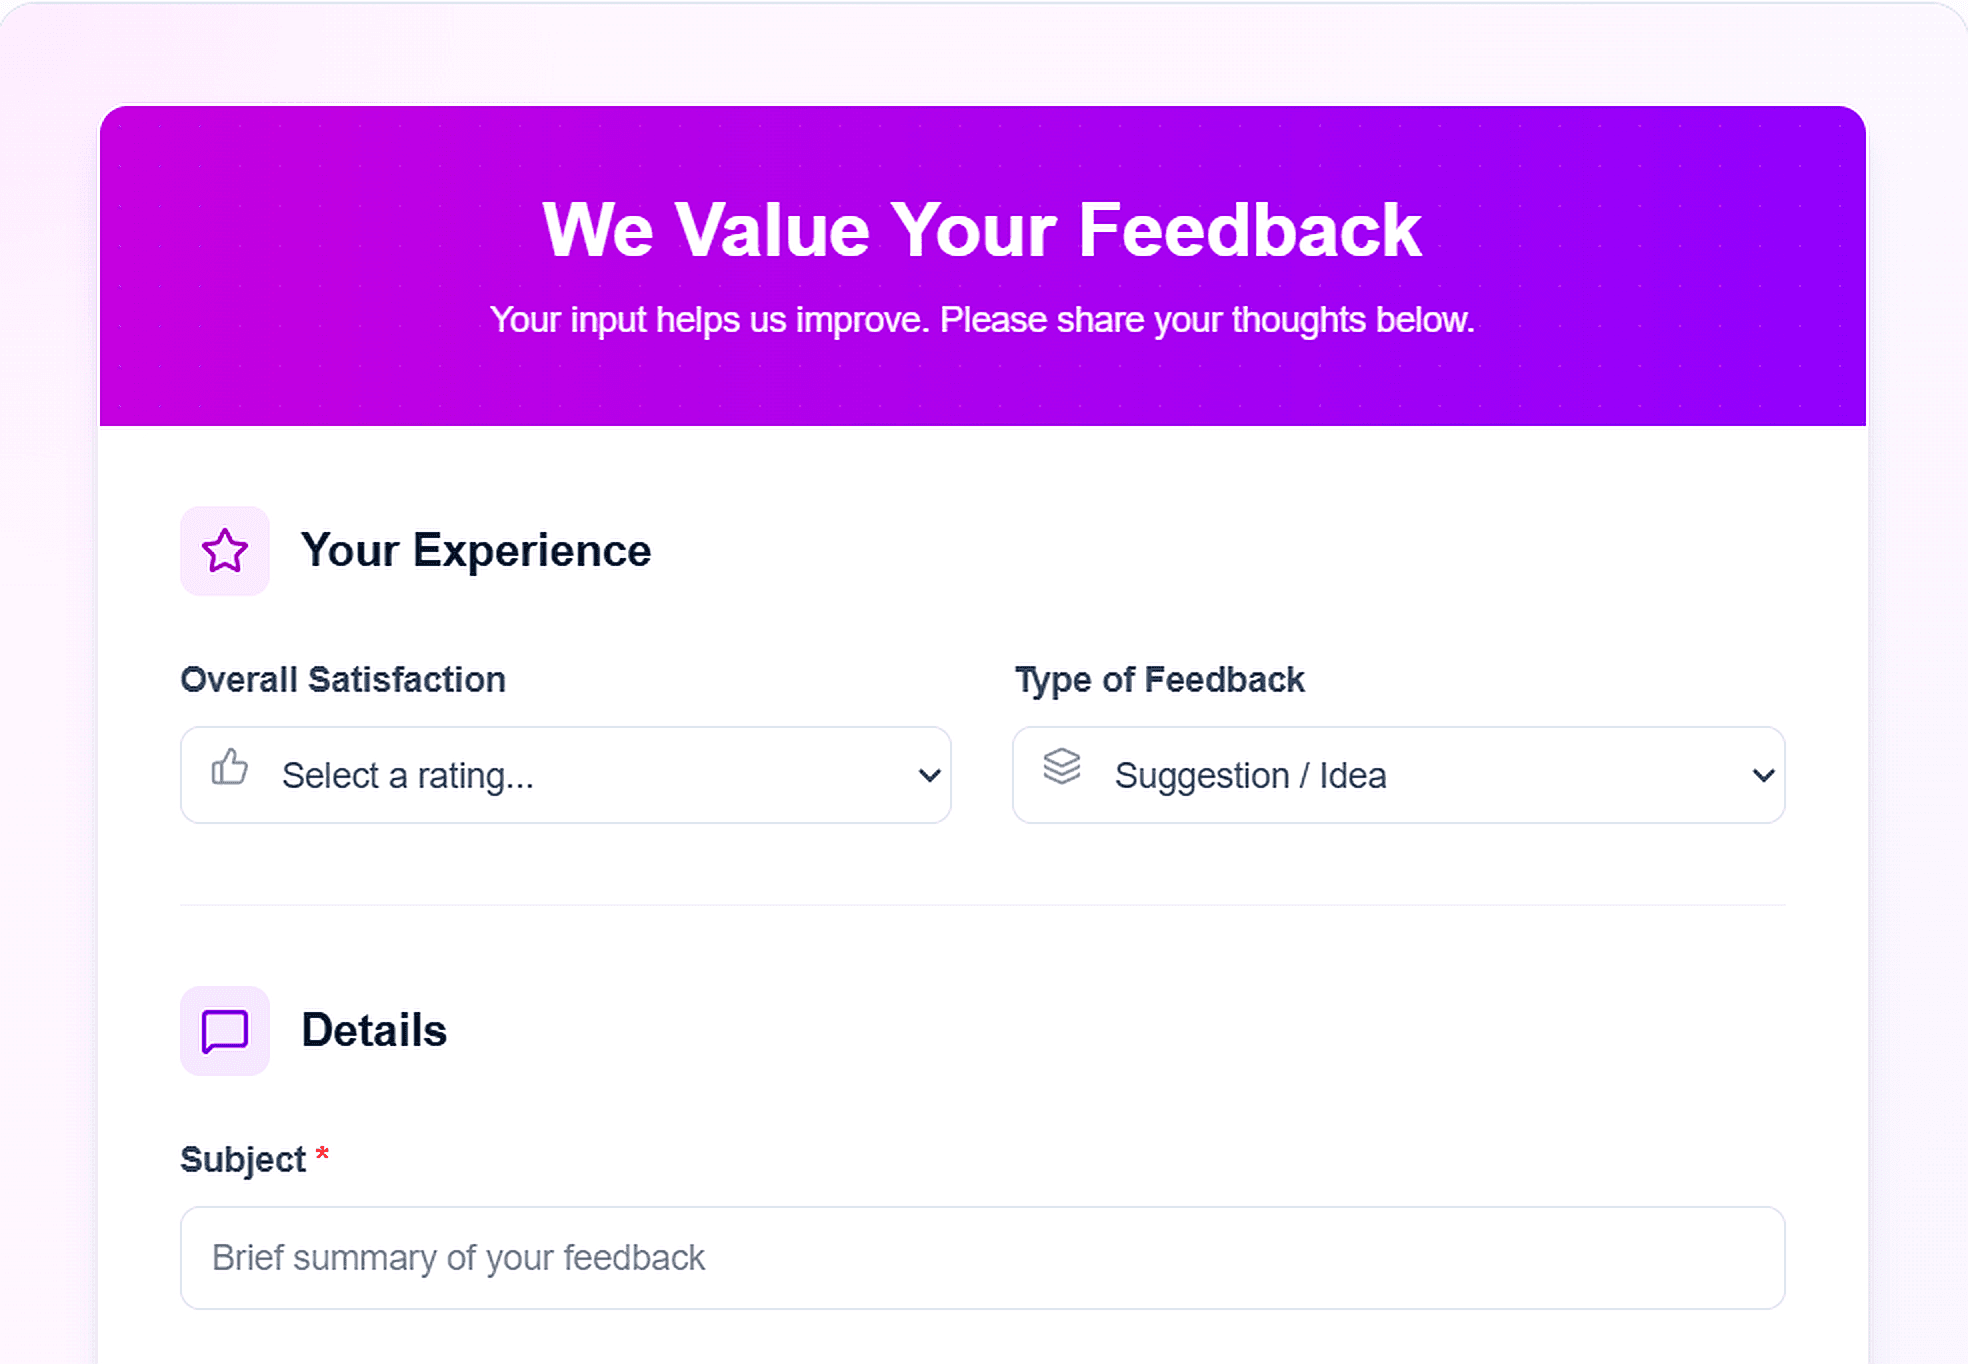
Task: Click the Overall Satisfaction label
Action: [342, 680]
